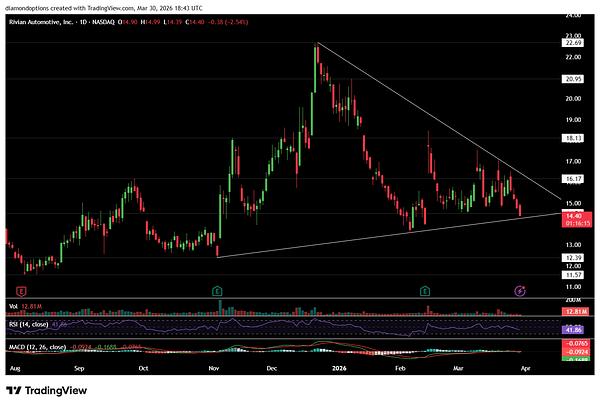Open the earnings E marker in February

[425, 291]
